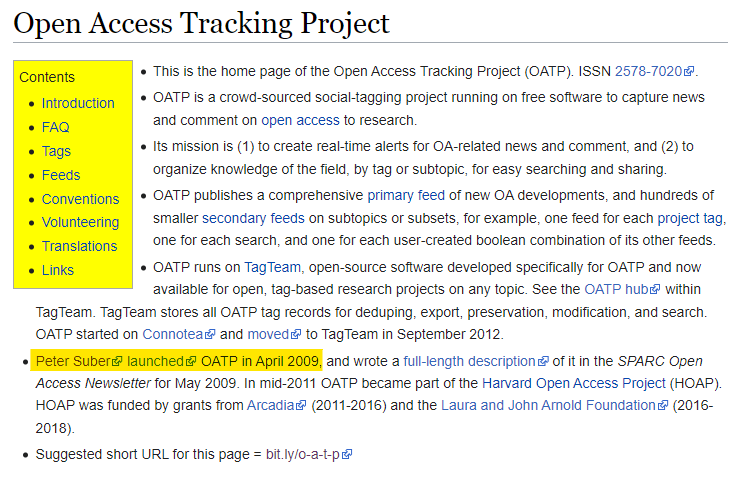The width and height of the screenshot is (735, 477).
Task: Click external-link icon after 2578-7020
Action: pyautogui.click(x=689, y=72)
